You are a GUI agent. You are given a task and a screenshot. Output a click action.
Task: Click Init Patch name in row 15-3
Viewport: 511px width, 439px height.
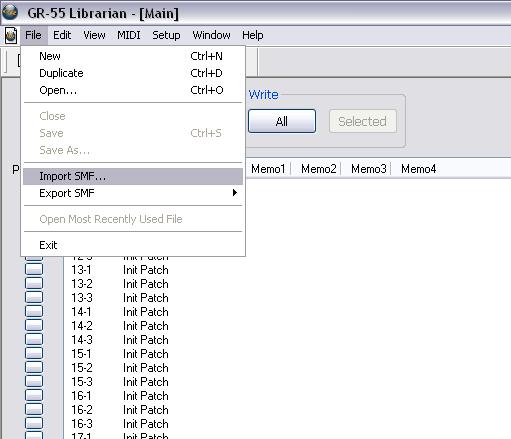146,382
